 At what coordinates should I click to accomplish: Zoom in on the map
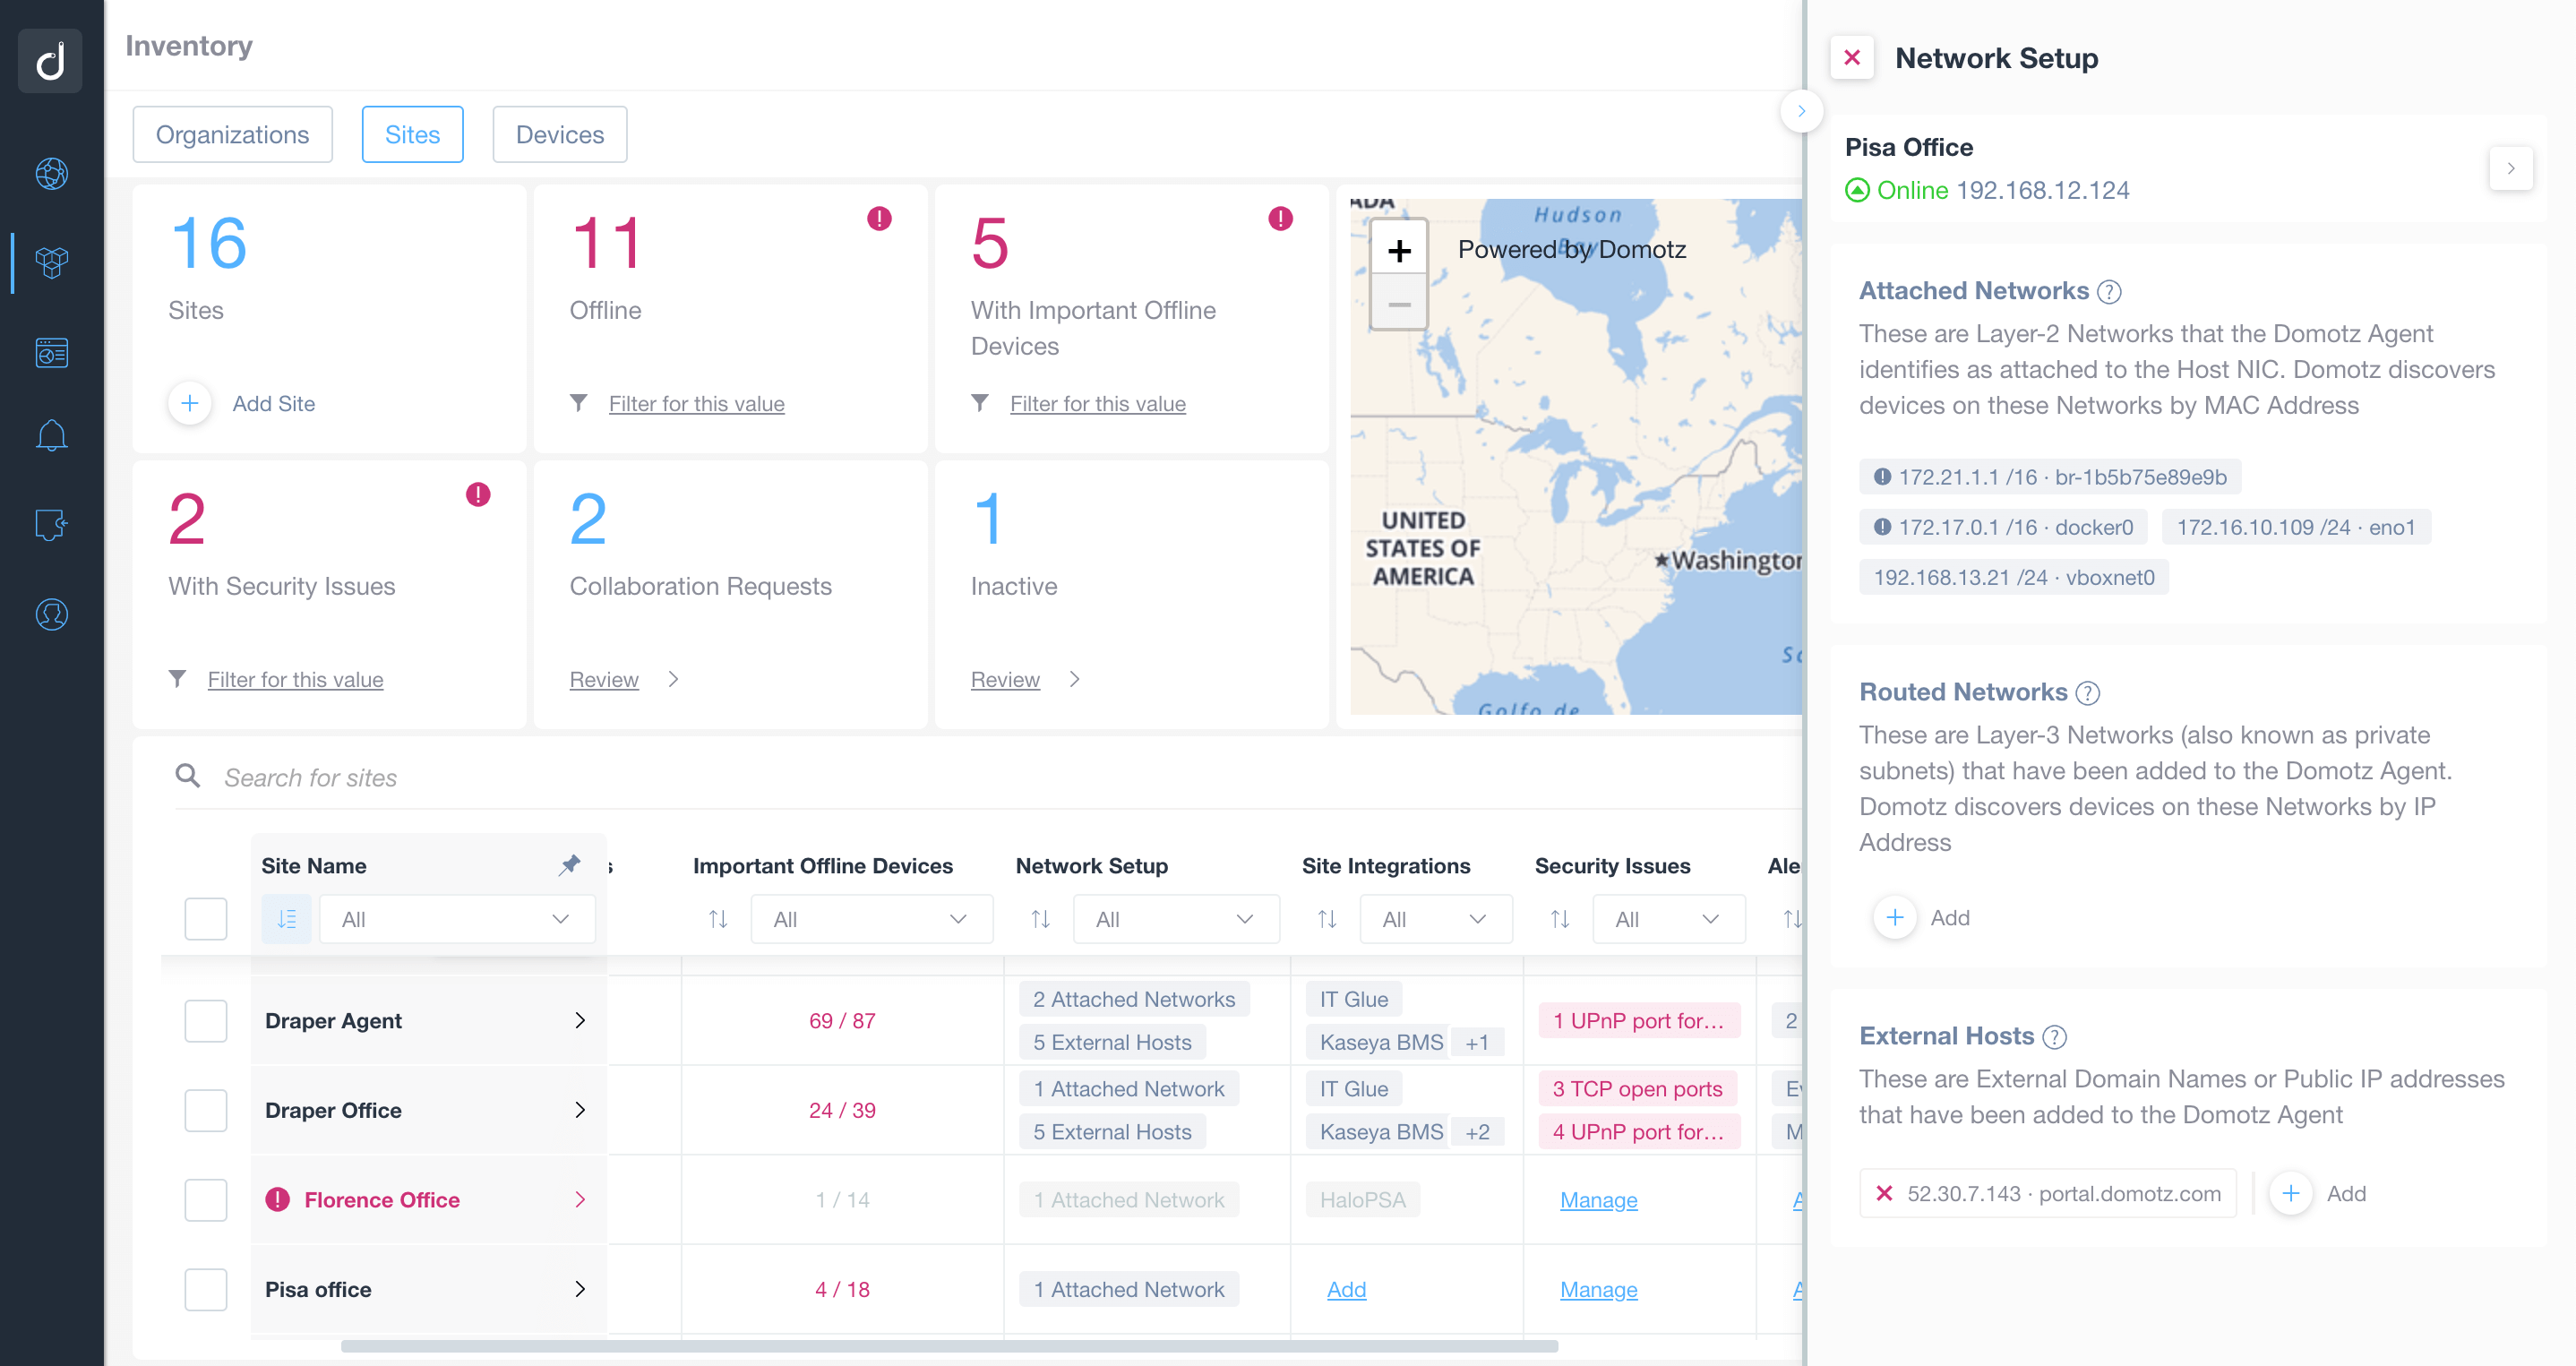click(x=1399, y=250)
